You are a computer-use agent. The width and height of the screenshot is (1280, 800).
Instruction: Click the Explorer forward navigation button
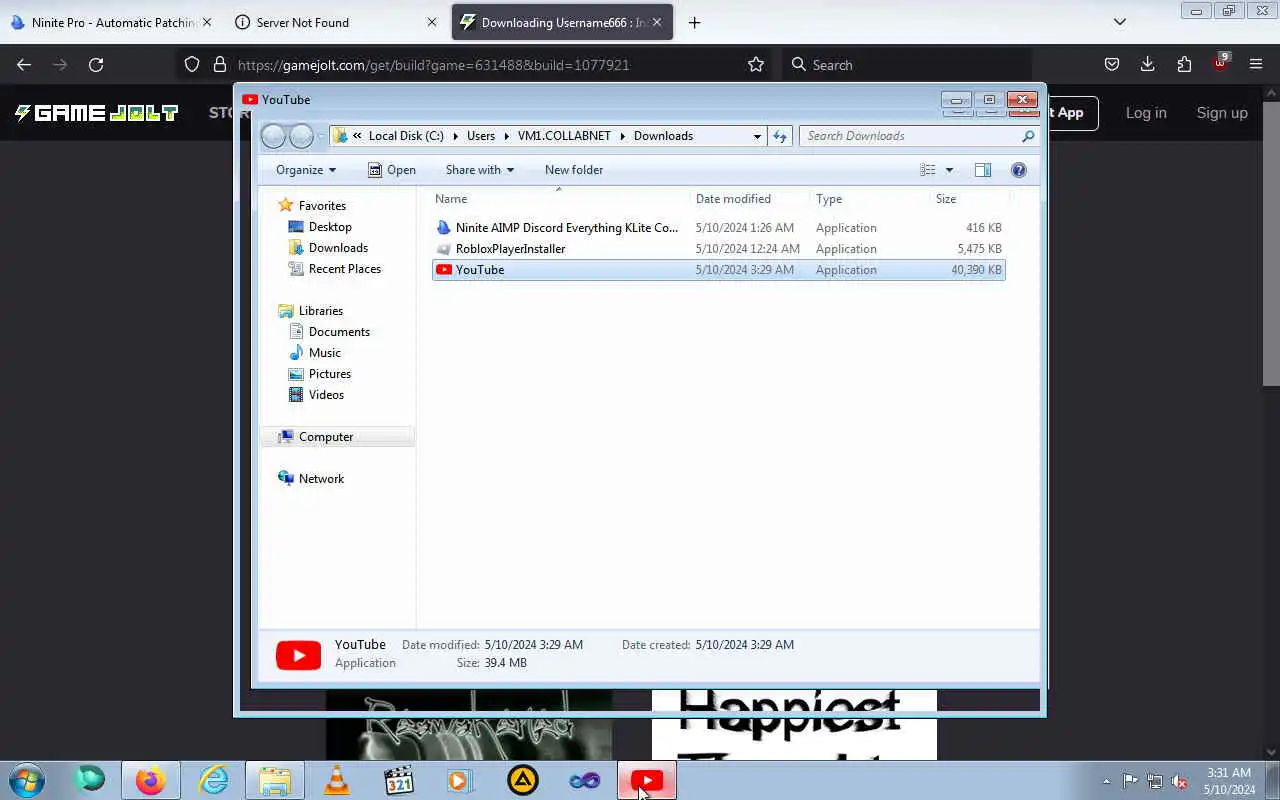pyautogui.click(x=301, y=136)
